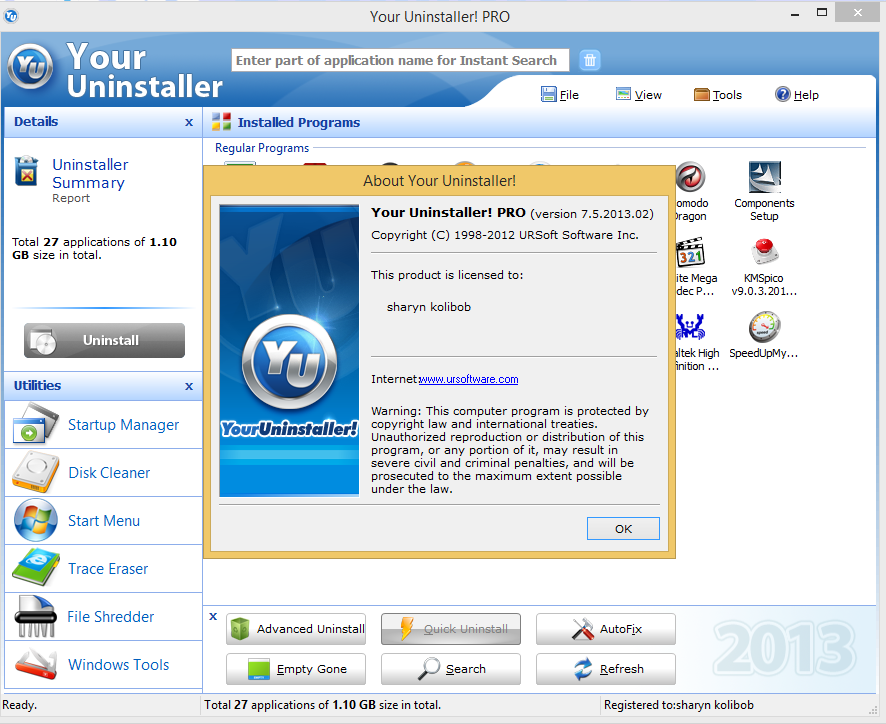Close the Utilities panel
The height and width of the screenshot is (724, 886).
(x=189, y=386)
